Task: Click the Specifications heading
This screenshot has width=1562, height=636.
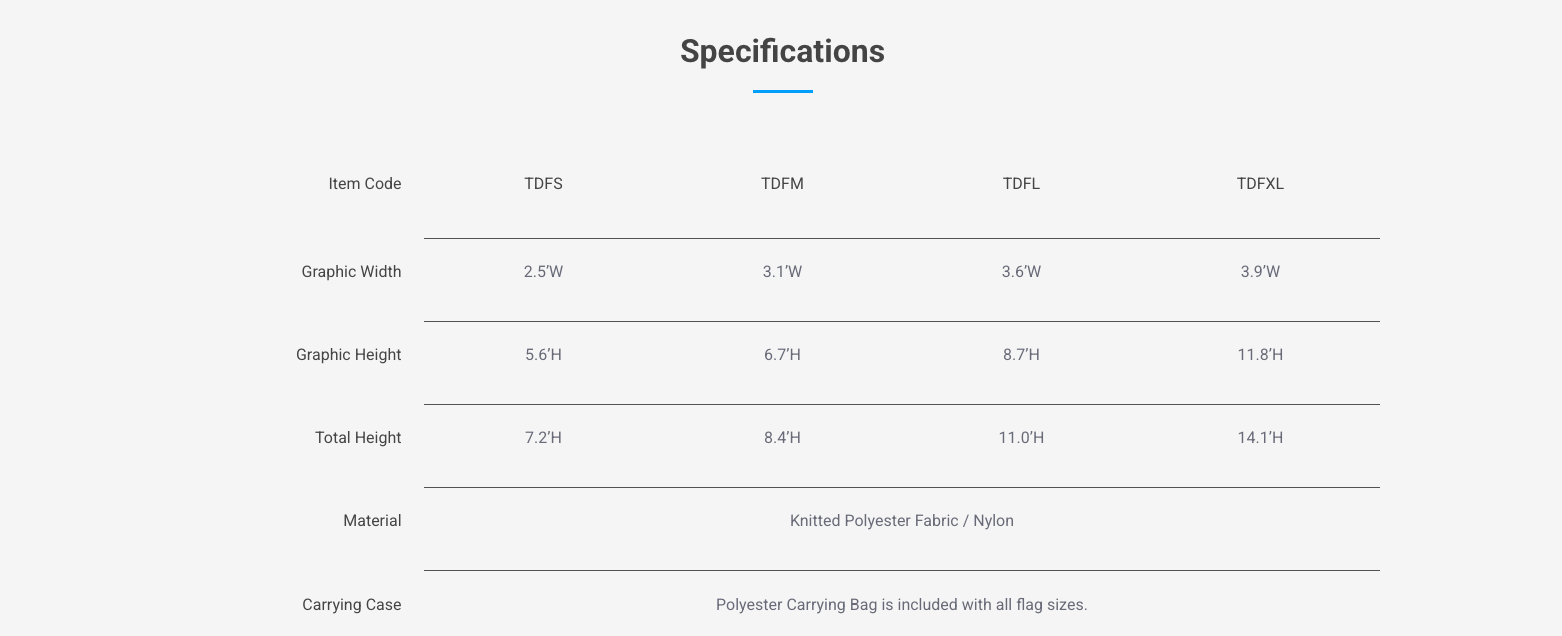Action: [x=782, y=51]
